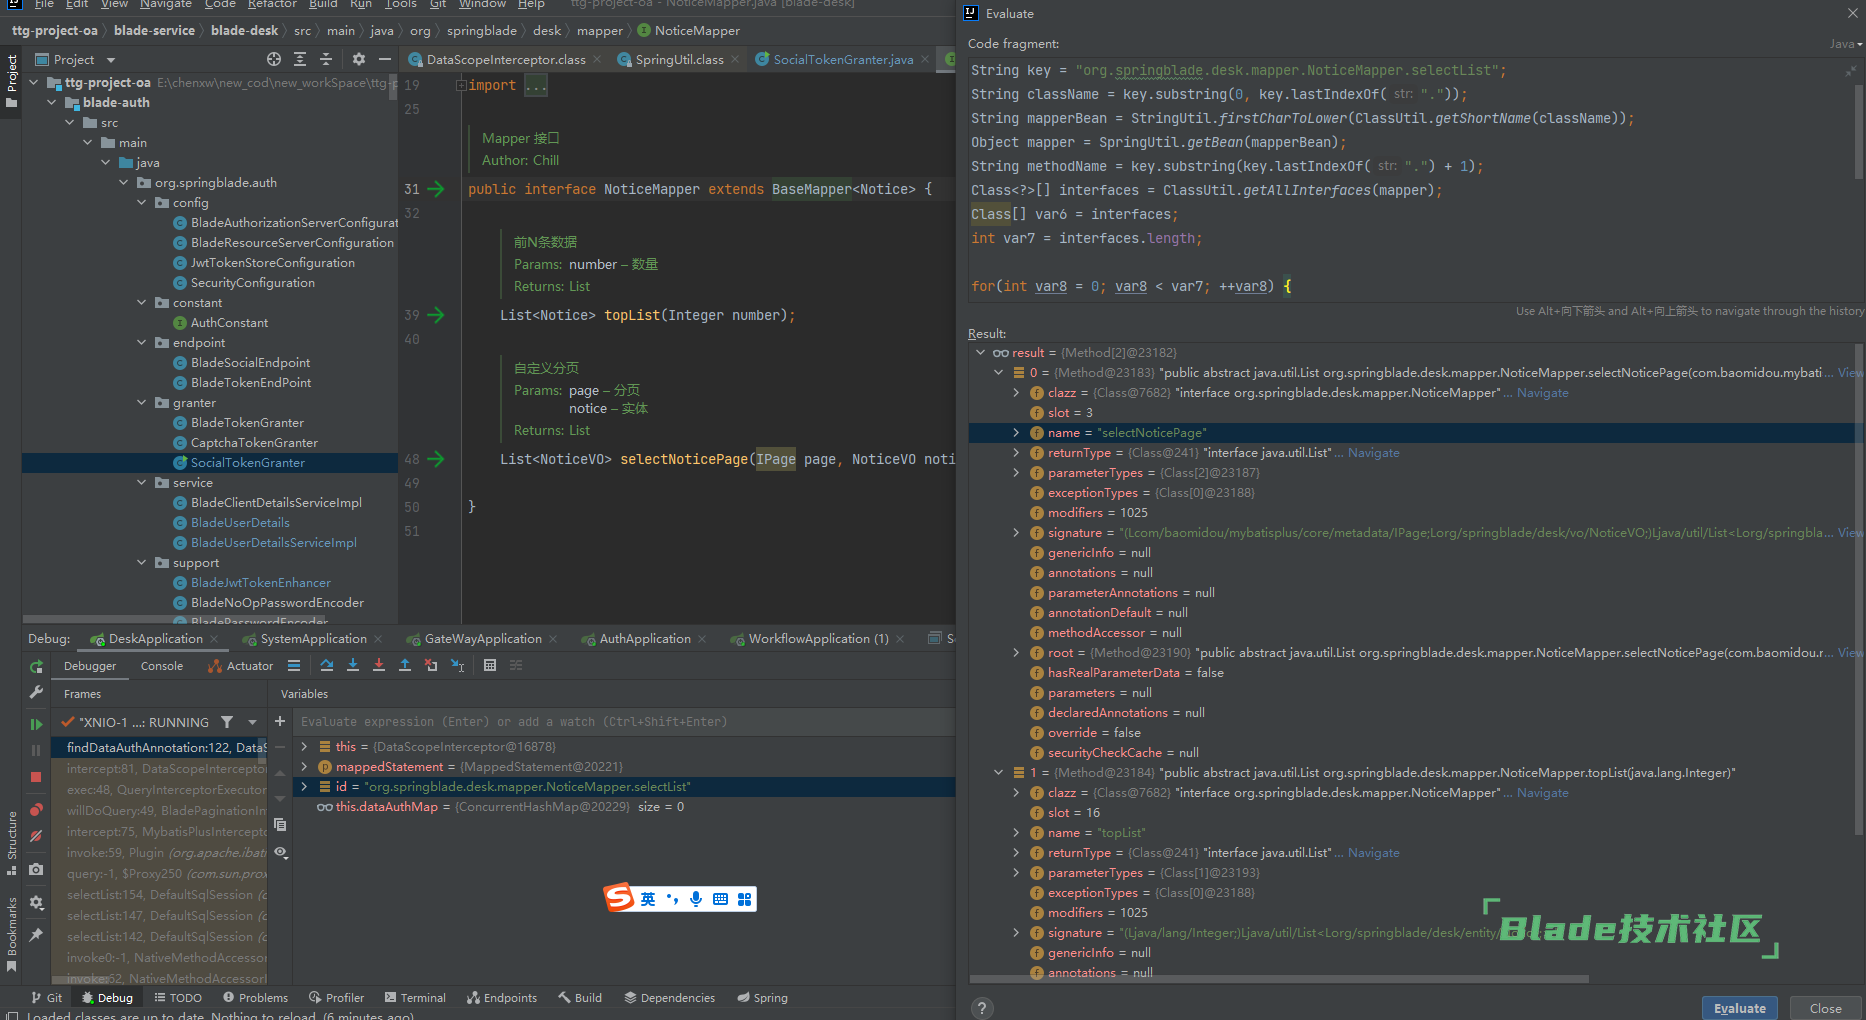Open the Console tab in debugger
Image resolution: width=1866 pixels, height=1020 pixels.
(162, 666)
